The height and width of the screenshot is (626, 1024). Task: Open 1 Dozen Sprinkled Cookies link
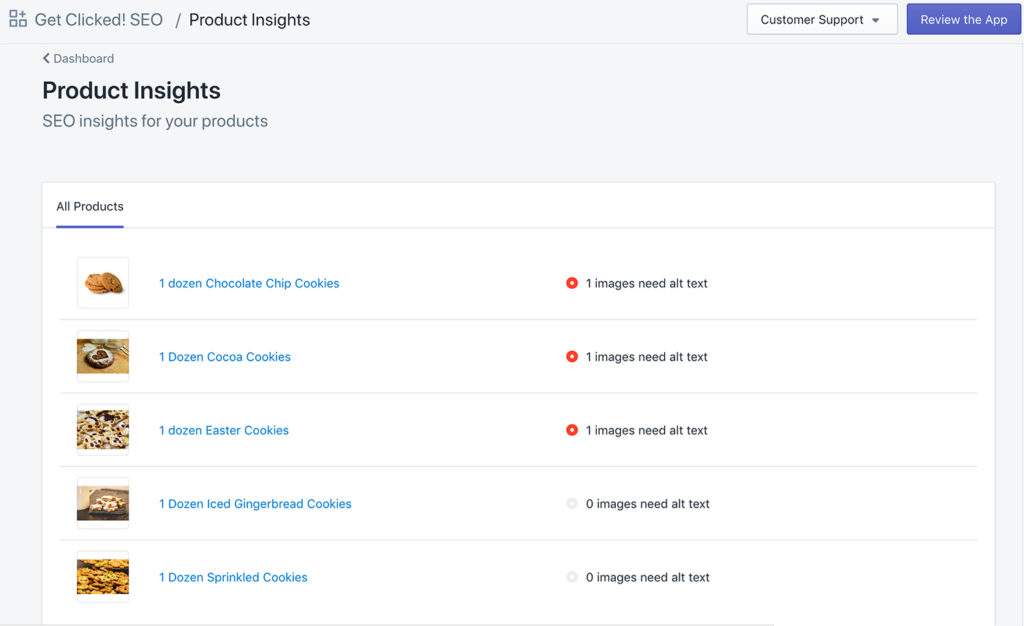coord(232,577)
